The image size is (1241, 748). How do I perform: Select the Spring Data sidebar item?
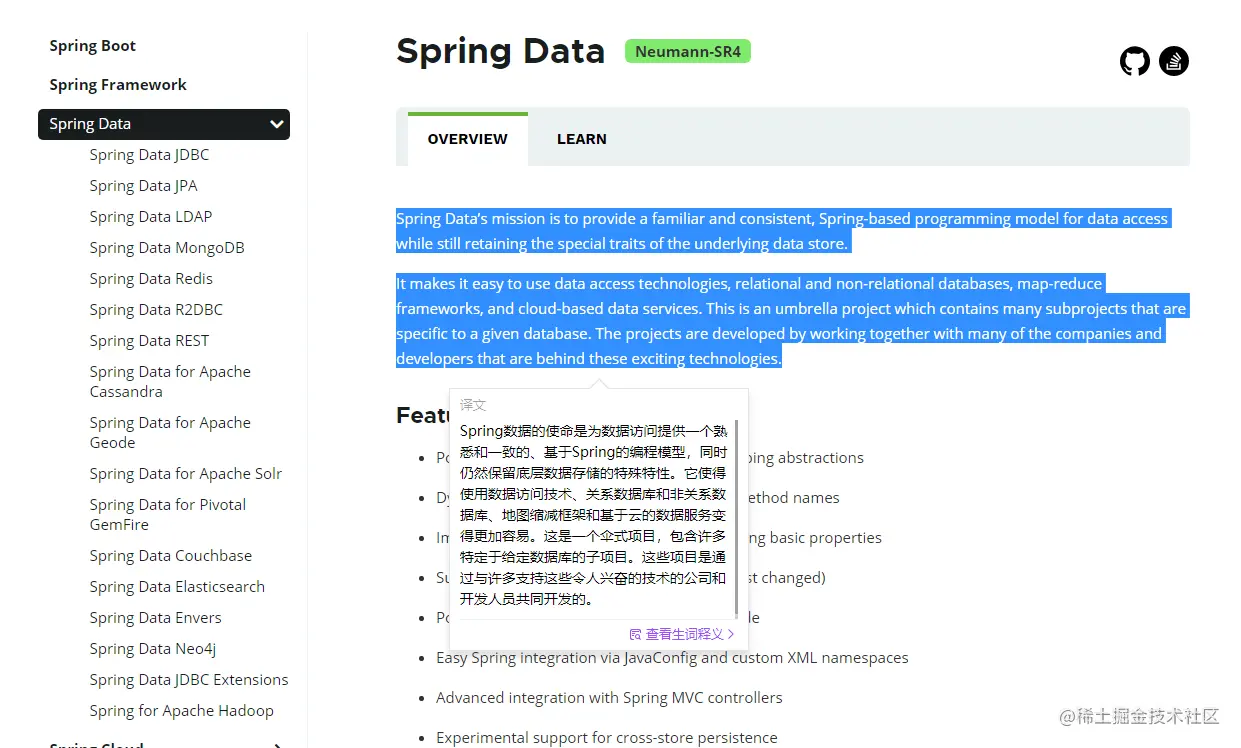[164, 124]
